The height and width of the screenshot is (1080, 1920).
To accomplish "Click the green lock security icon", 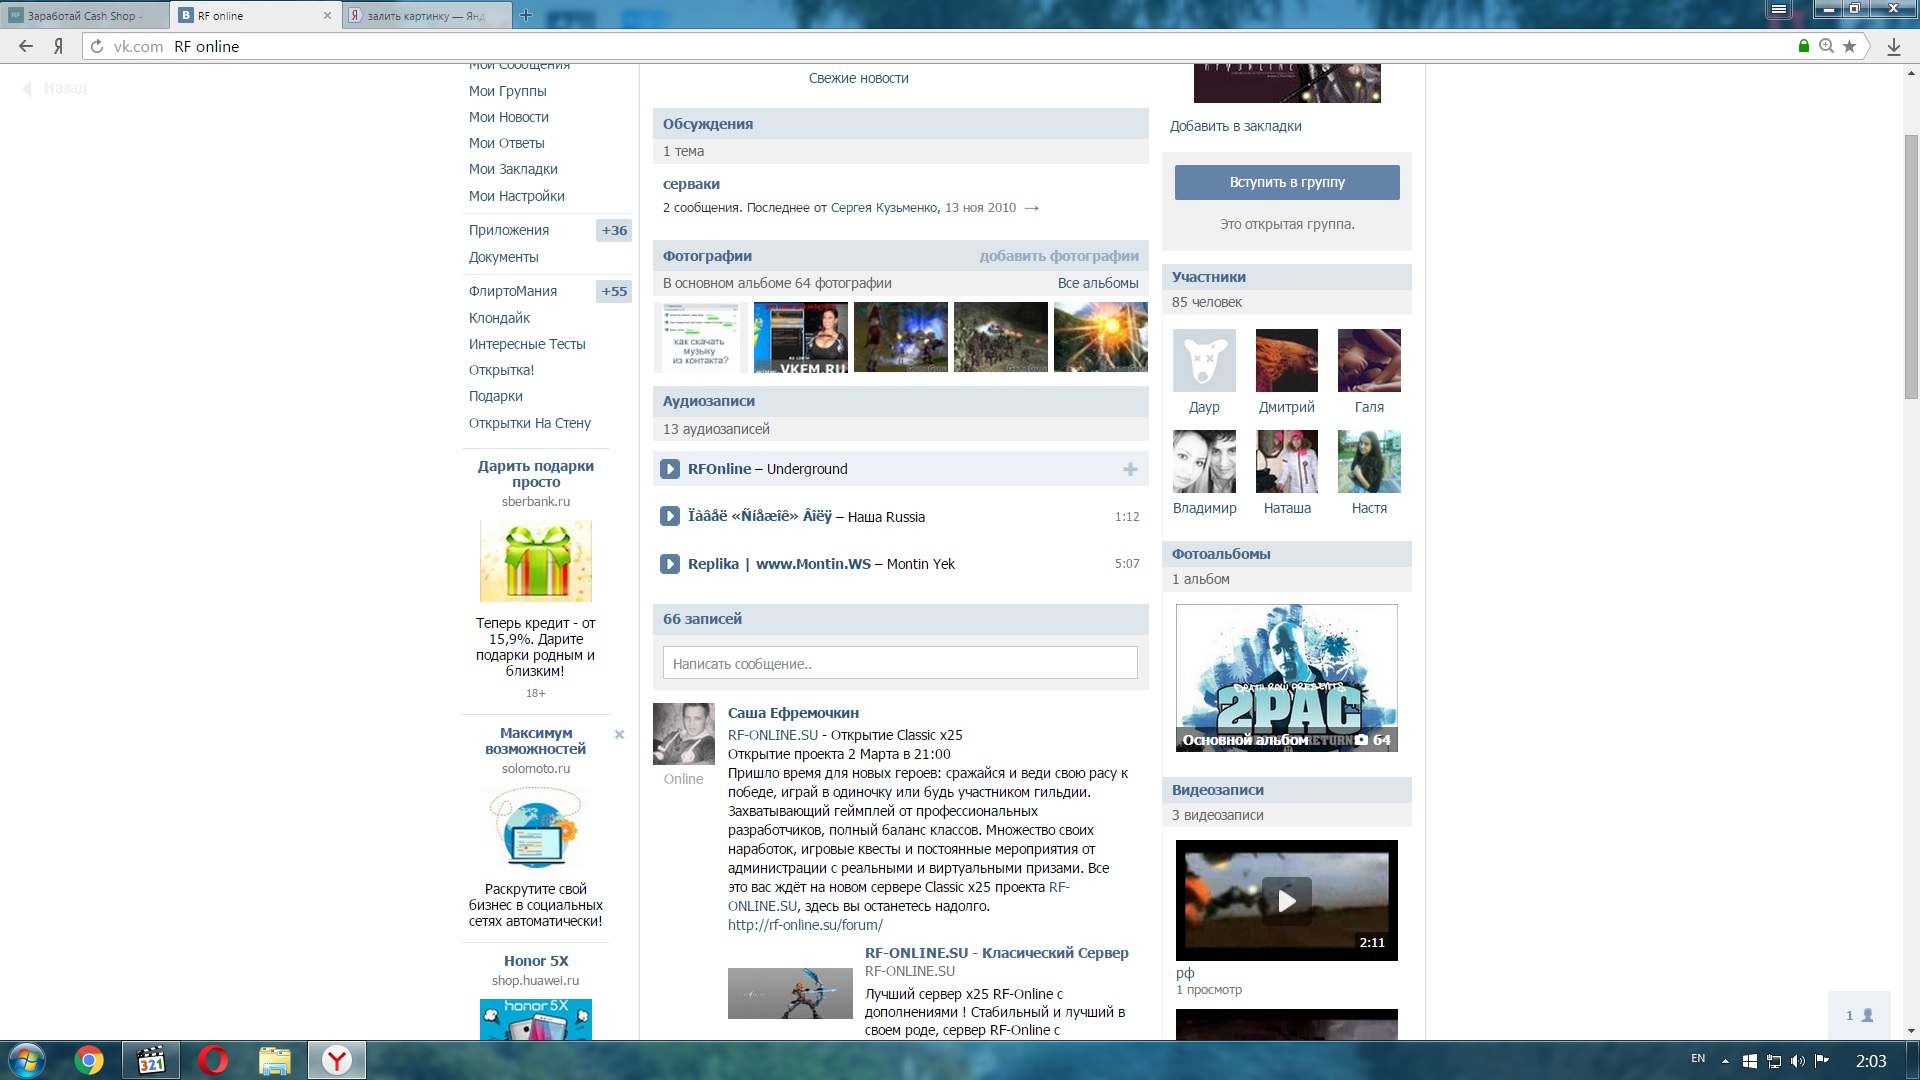I will pyautogui.click(x=1804, y=46).
